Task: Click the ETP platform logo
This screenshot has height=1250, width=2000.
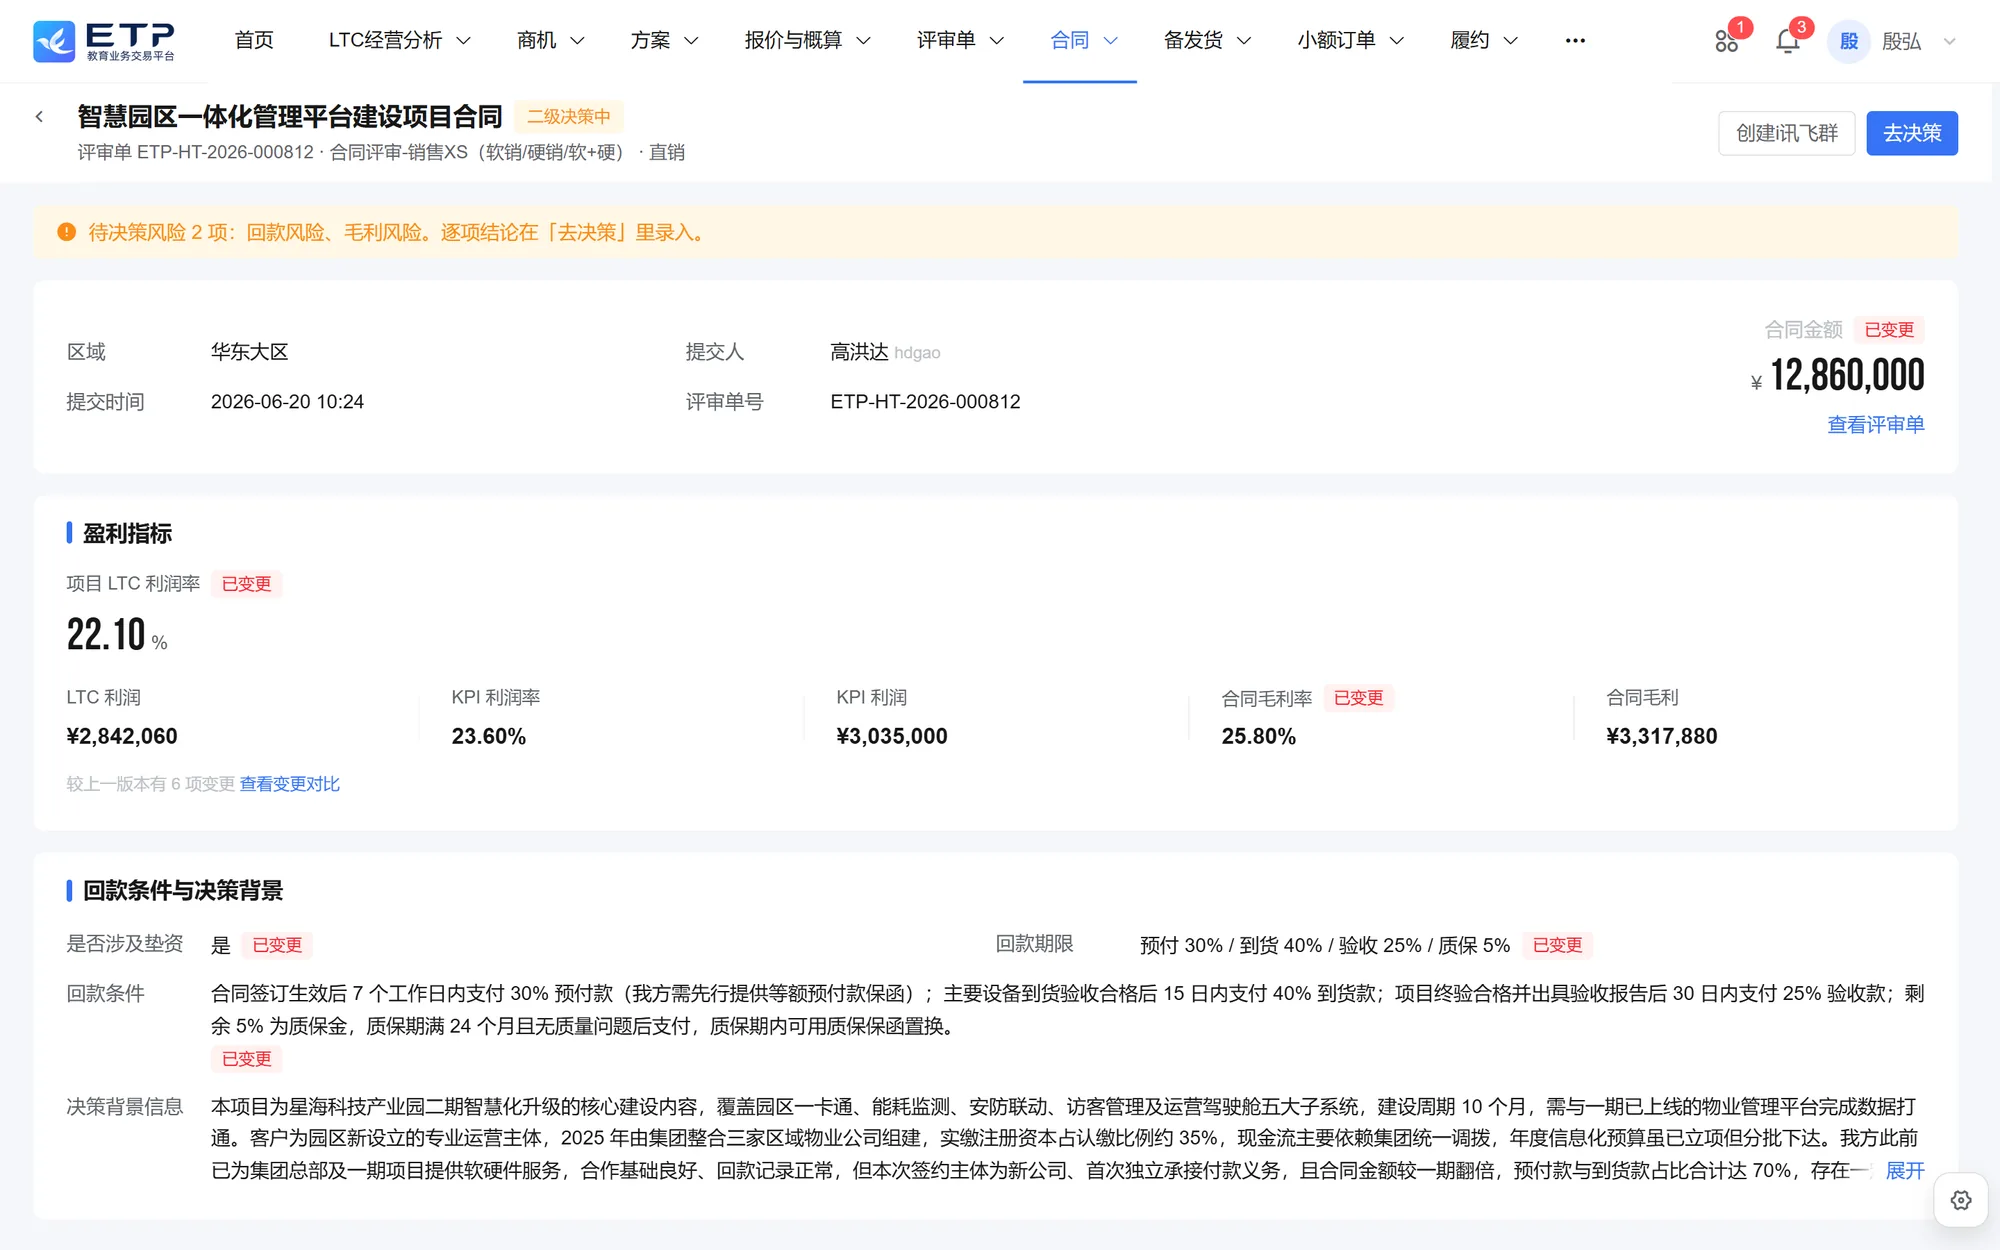Action: 104,41
